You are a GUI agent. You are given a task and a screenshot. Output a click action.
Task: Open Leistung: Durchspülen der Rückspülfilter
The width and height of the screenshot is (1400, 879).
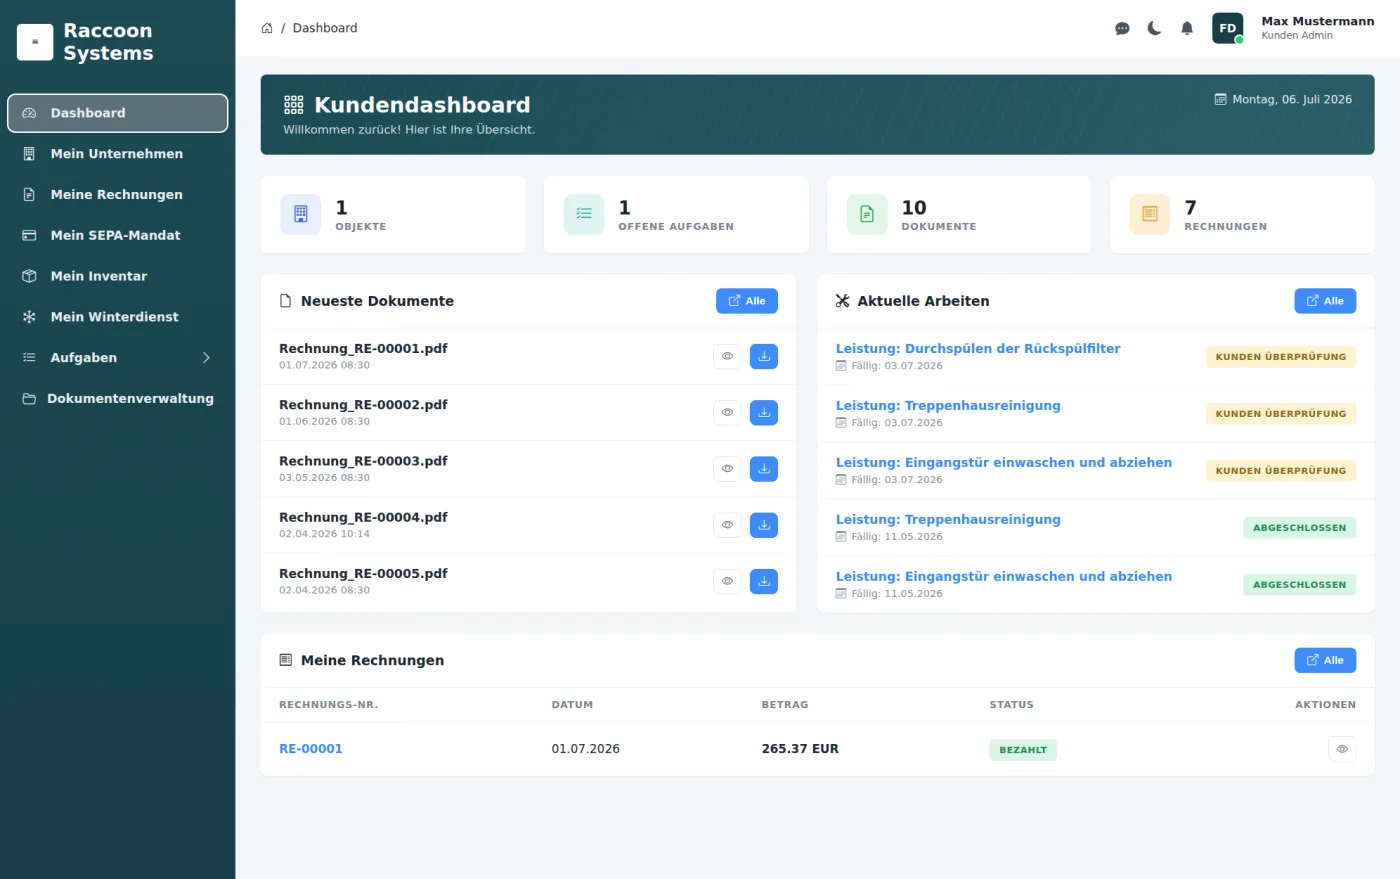978,349
